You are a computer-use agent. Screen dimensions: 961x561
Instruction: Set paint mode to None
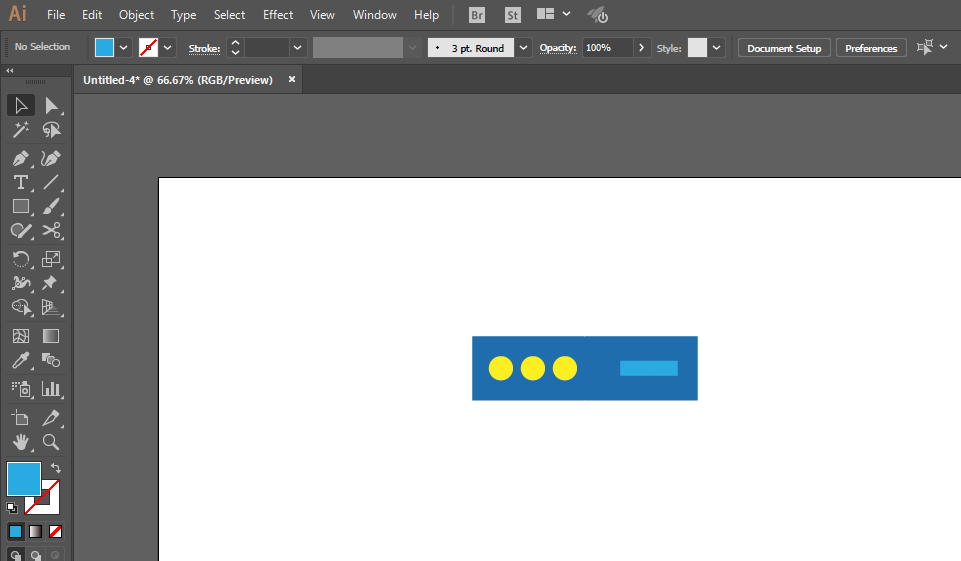pyautogui.click(x=56, y=531)
